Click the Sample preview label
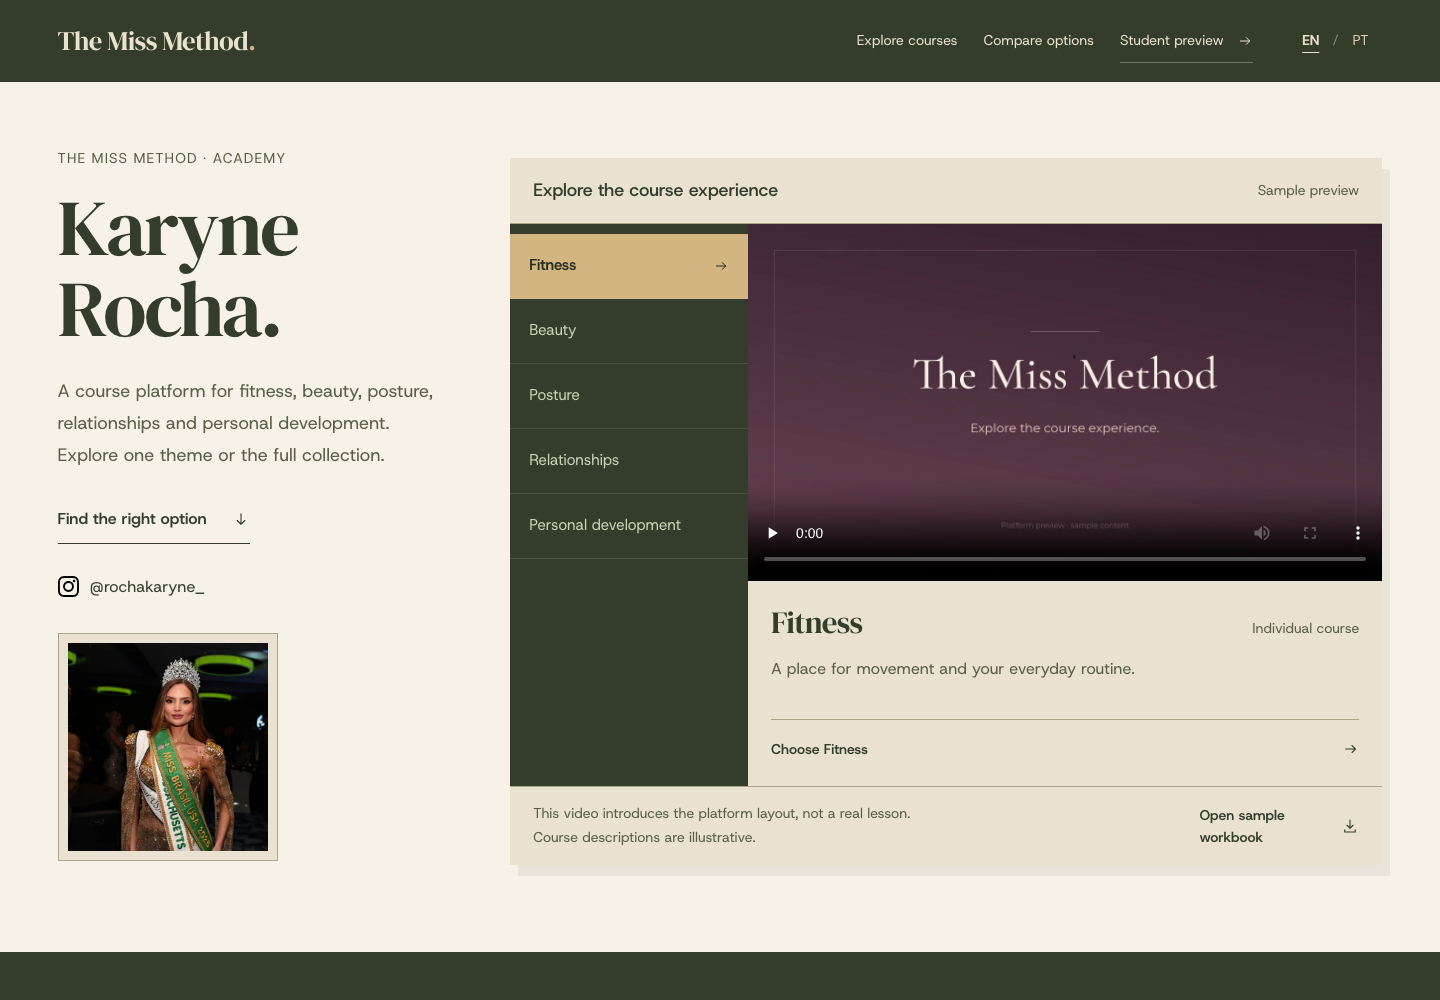The image size is (1440, 1000). coord(1308,191)
